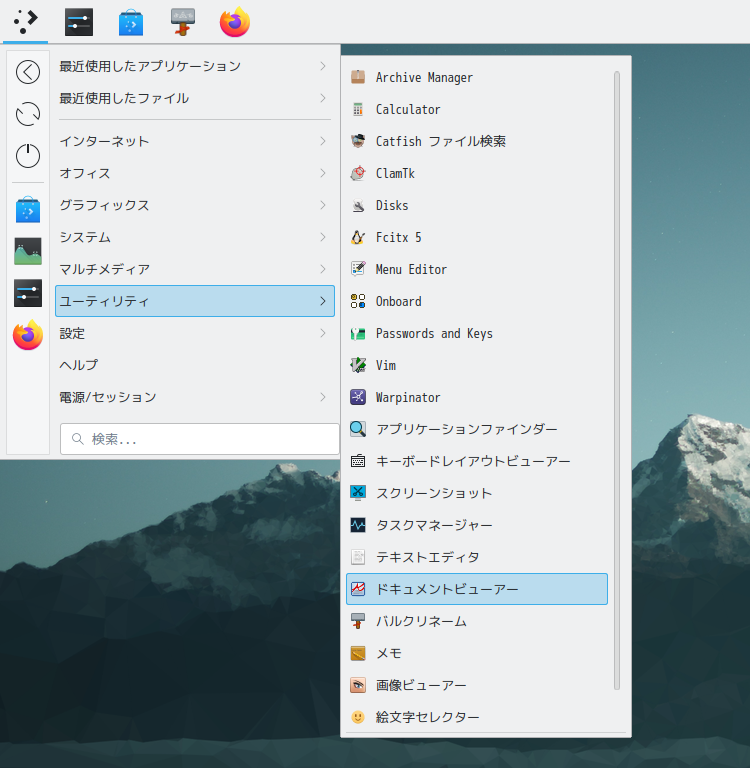The image size is (750, 768).
Task: Open Archive Manager from utilities list
Action: click(477, 77)
